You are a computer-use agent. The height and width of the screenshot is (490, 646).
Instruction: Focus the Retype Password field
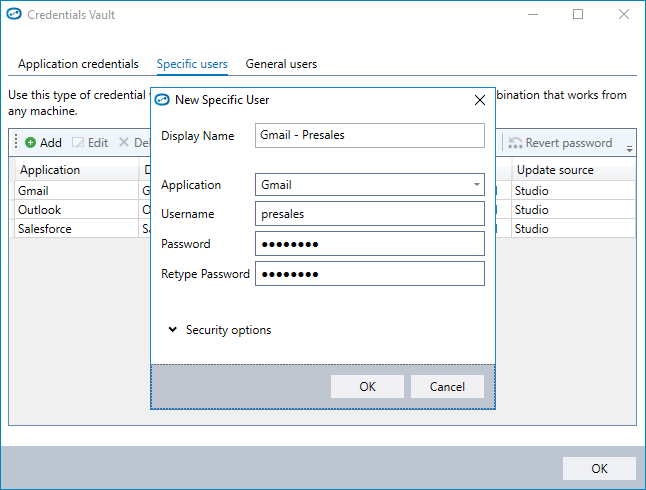[370, 274]
